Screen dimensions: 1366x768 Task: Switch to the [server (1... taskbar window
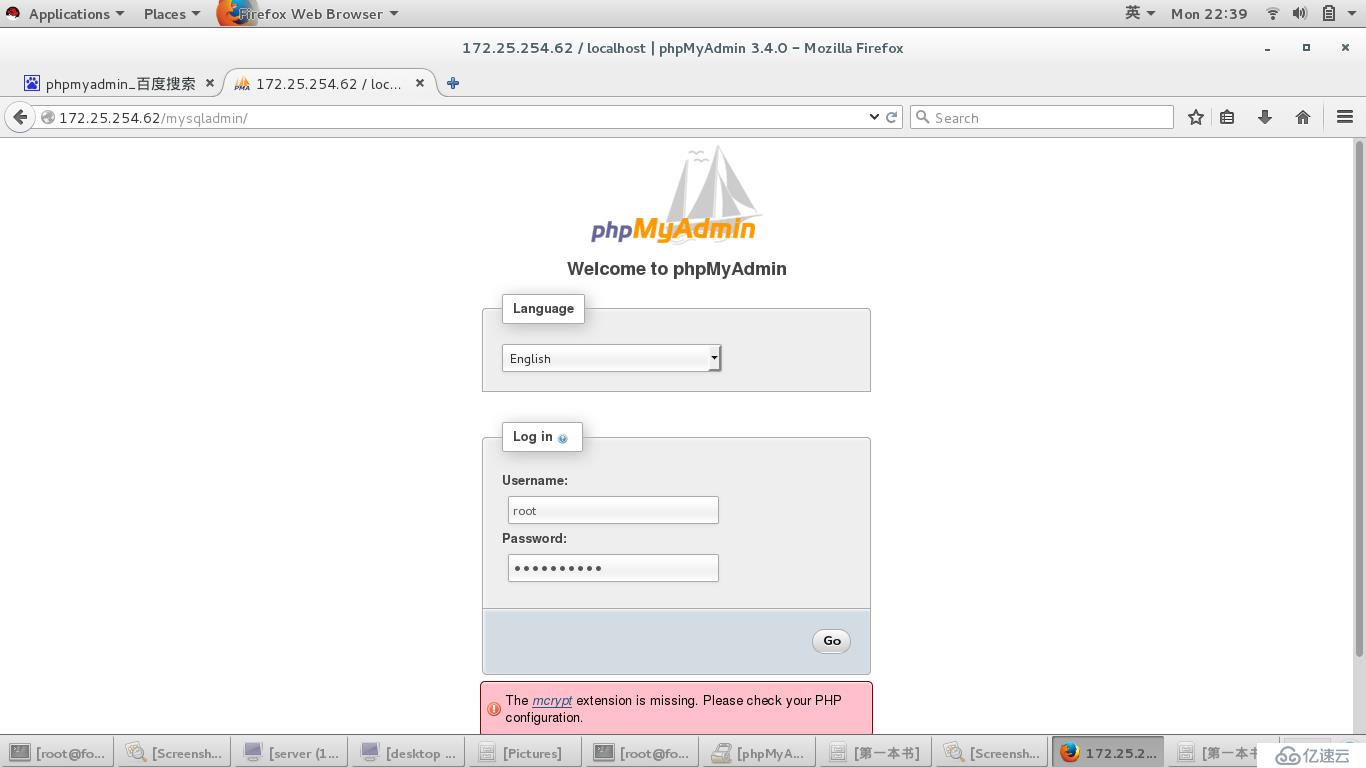click(x=290, y=753)
